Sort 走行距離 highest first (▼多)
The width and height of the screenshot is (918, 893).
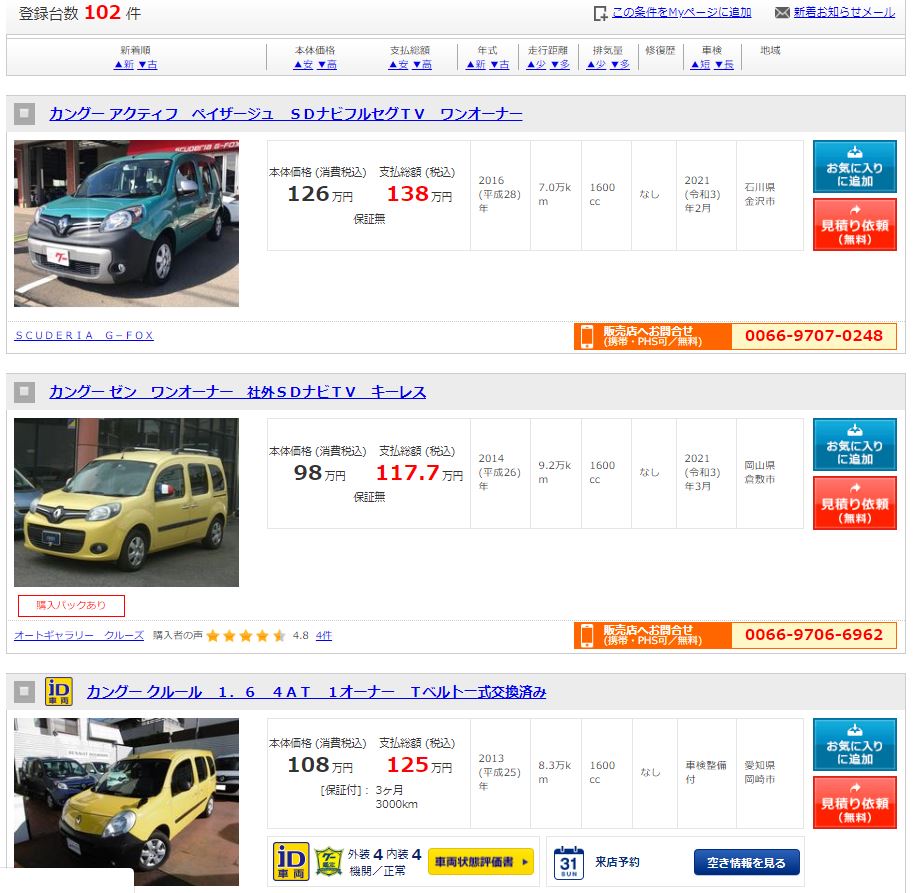click(560, 64)
